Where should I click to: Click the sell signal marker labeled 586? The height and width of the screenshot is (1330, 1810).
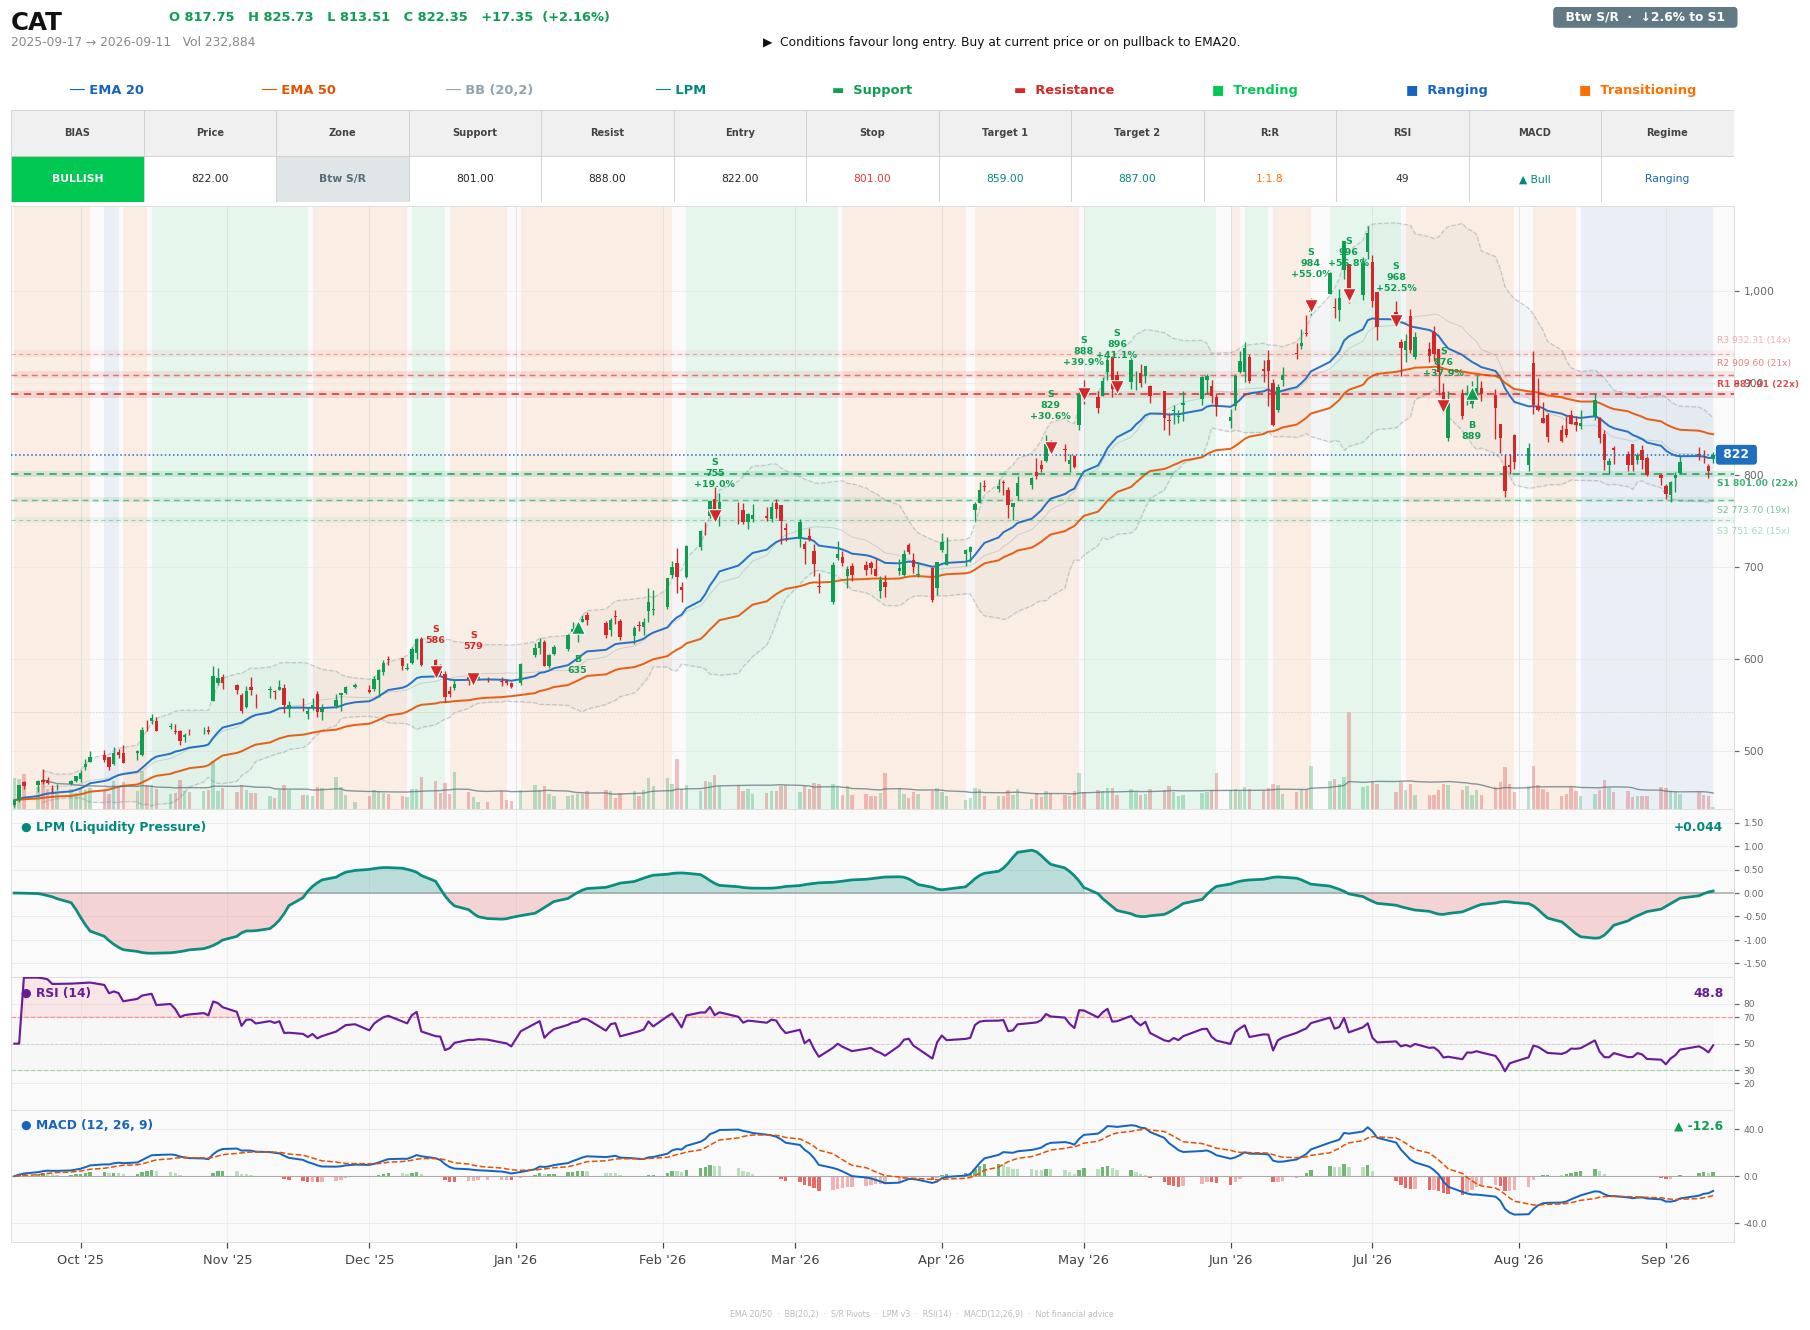pos(436,671)
